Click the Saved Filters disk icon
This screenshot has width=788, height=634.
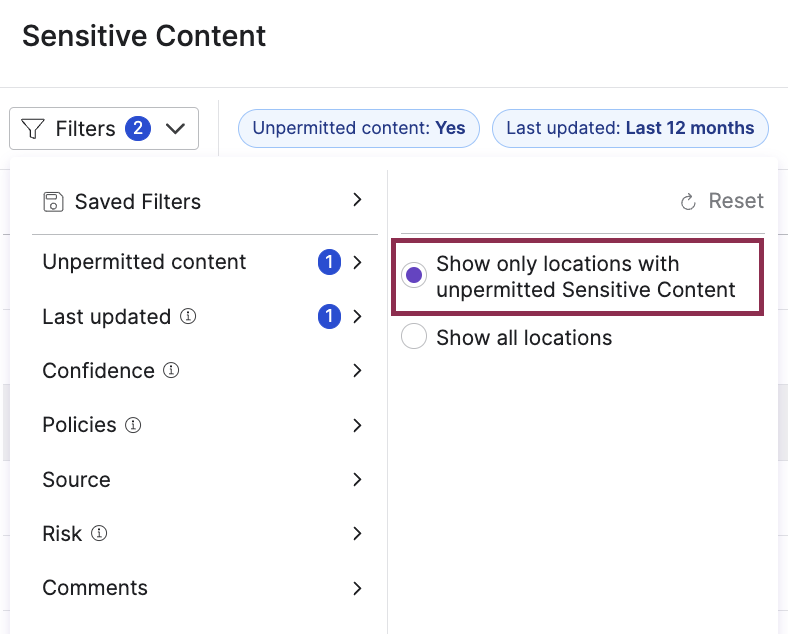53,202
